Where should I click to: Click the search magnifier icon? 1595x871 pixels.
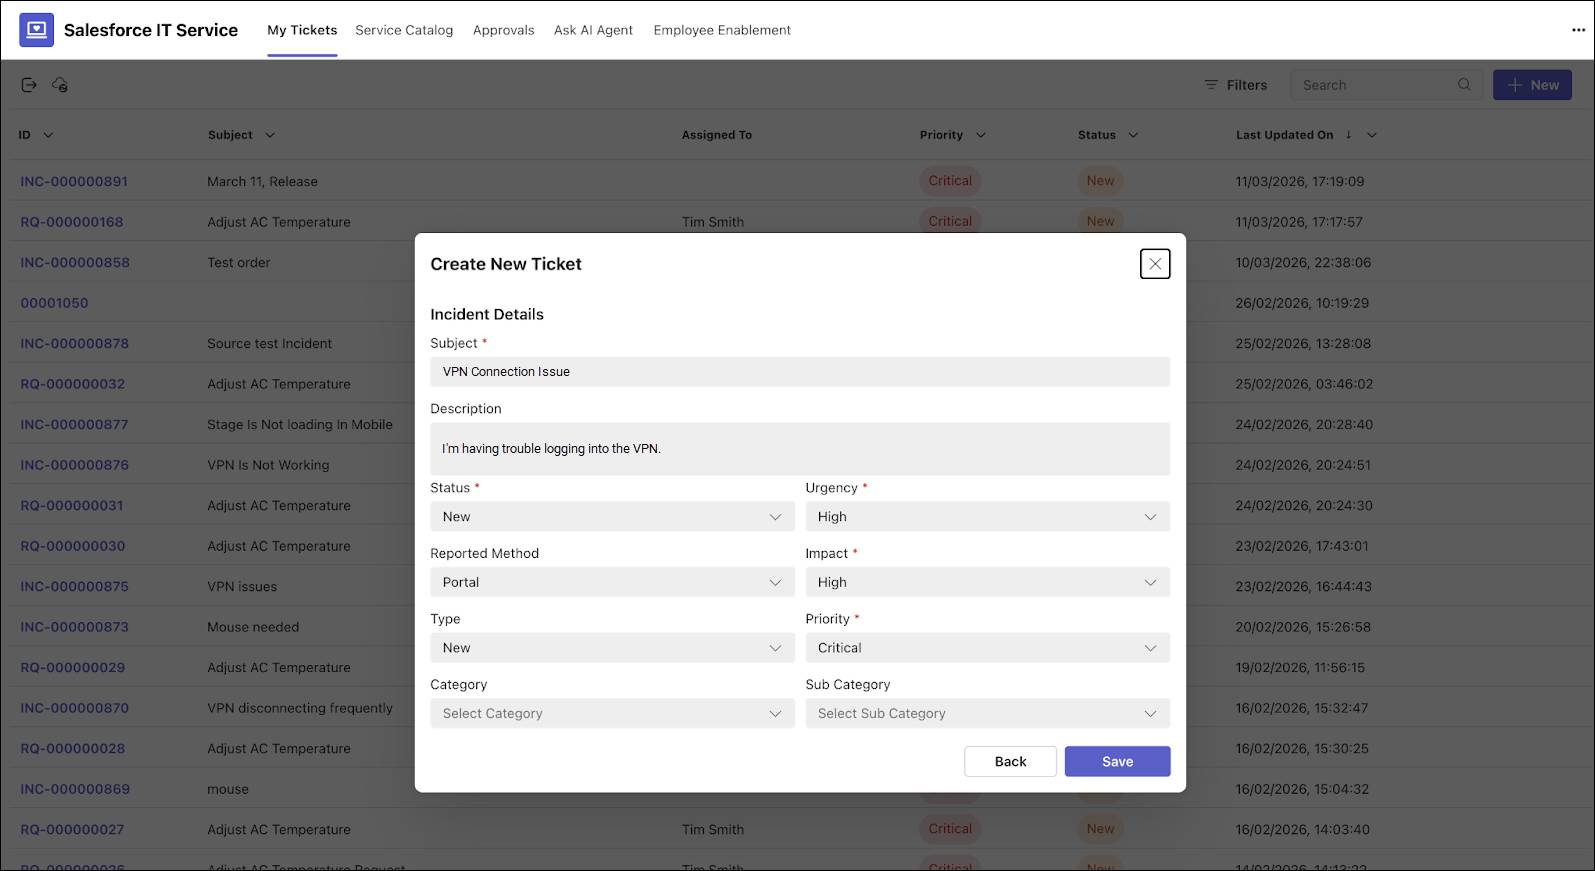coord(1464,85)
